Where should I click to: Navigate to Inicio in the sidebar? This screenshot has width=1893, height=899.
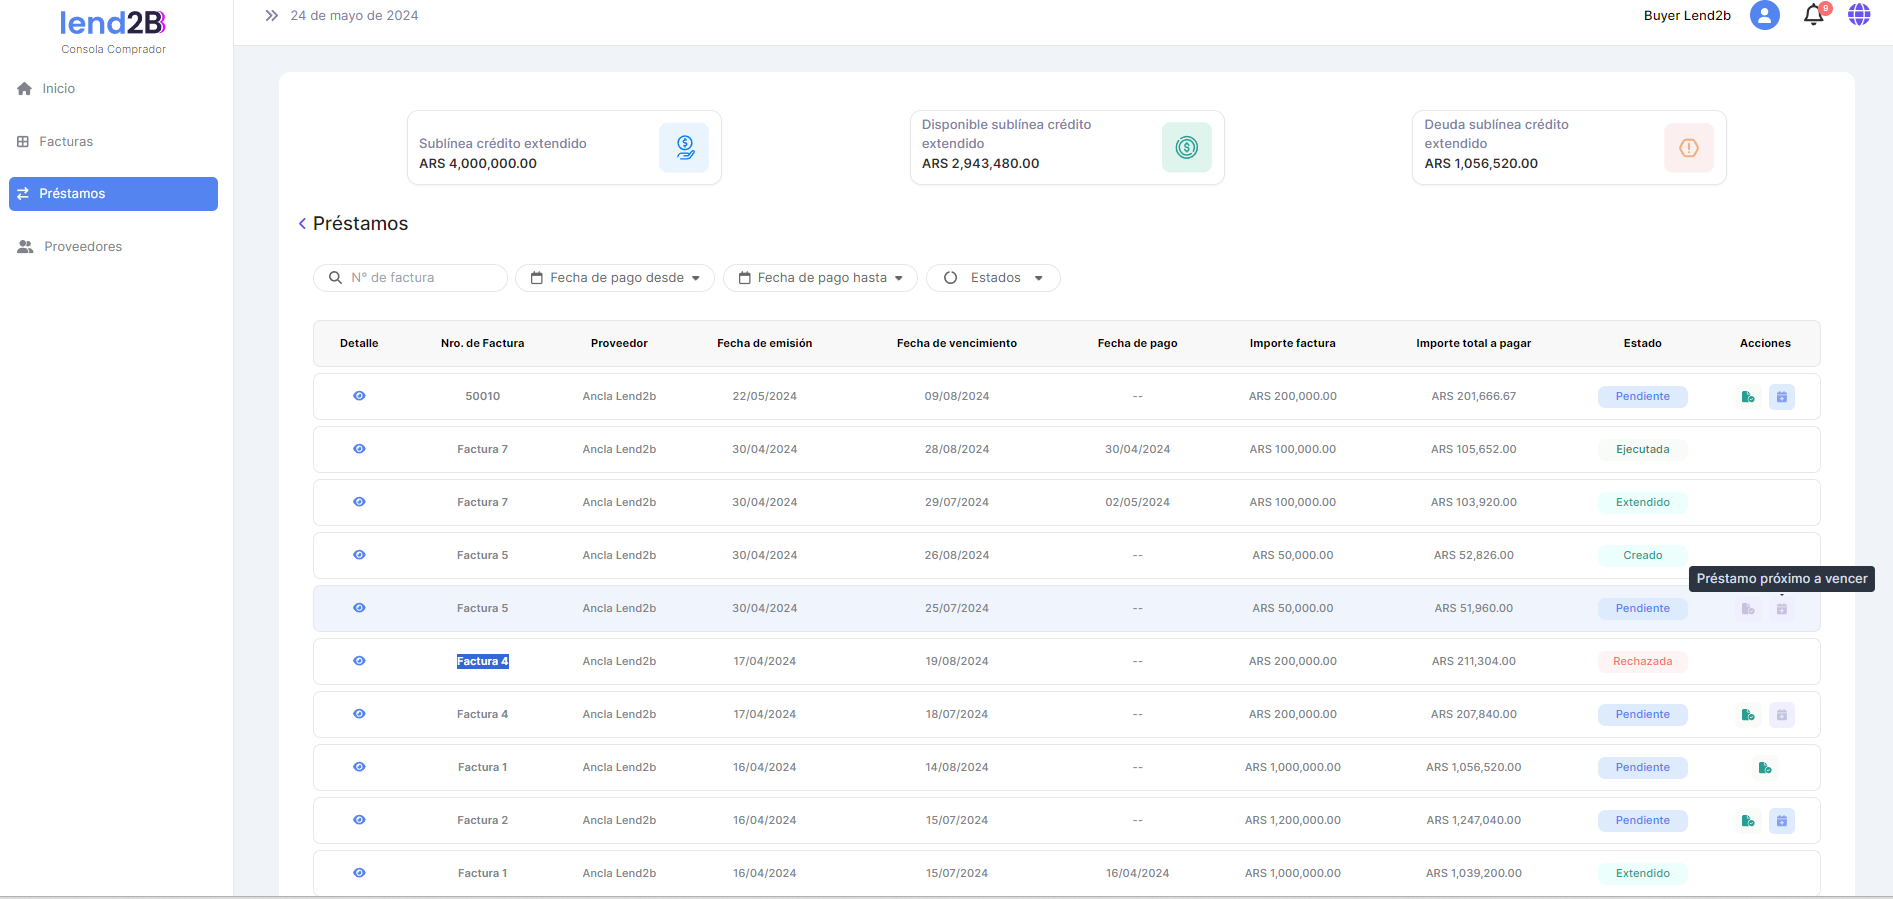pos(58,89)
